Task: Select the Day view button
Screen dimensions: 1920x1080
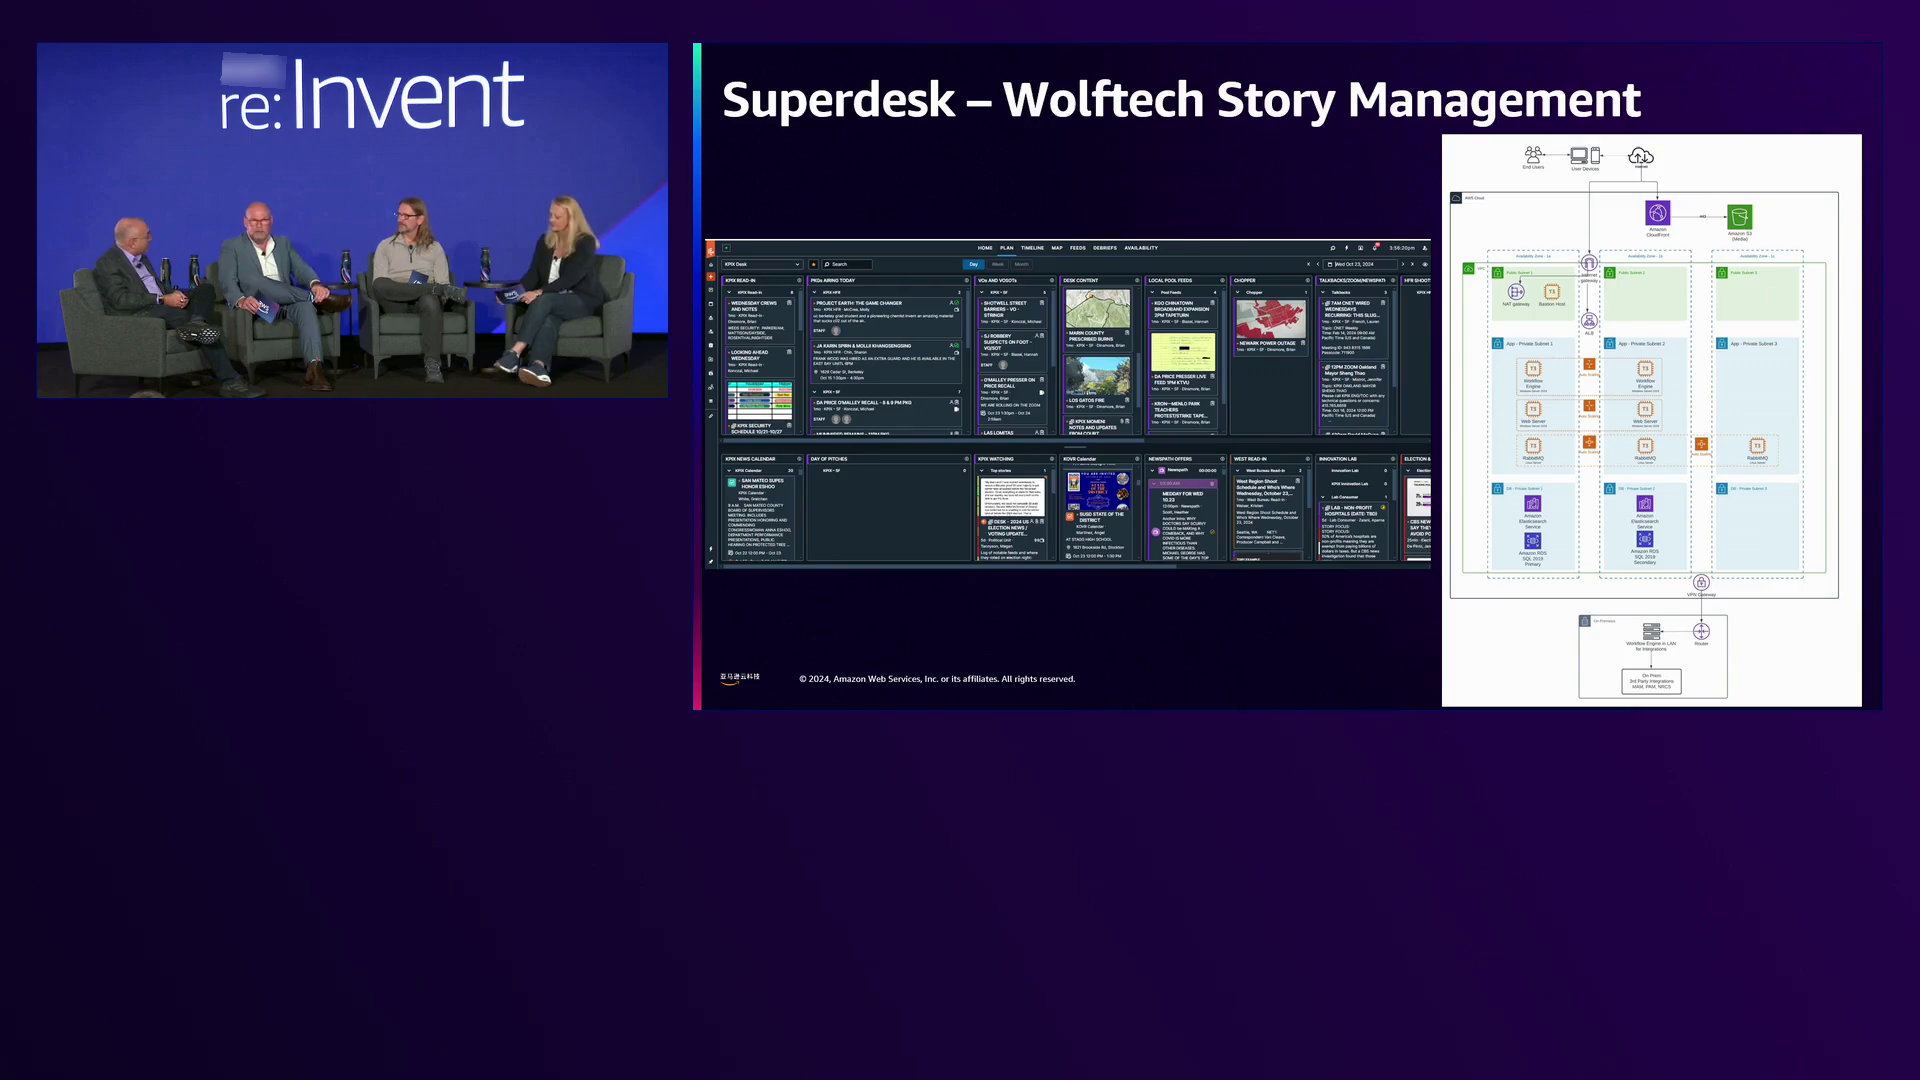Action: point(973,265)
